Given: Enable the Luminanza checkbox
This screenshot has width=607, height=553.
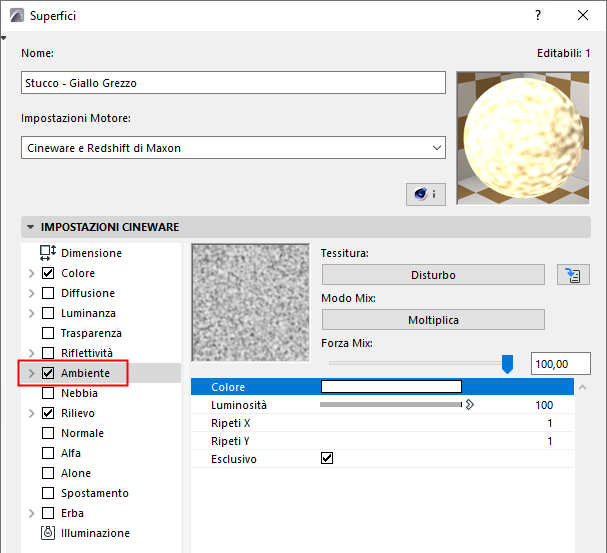Looking at the screenshot, I should (x=48, y=313).
